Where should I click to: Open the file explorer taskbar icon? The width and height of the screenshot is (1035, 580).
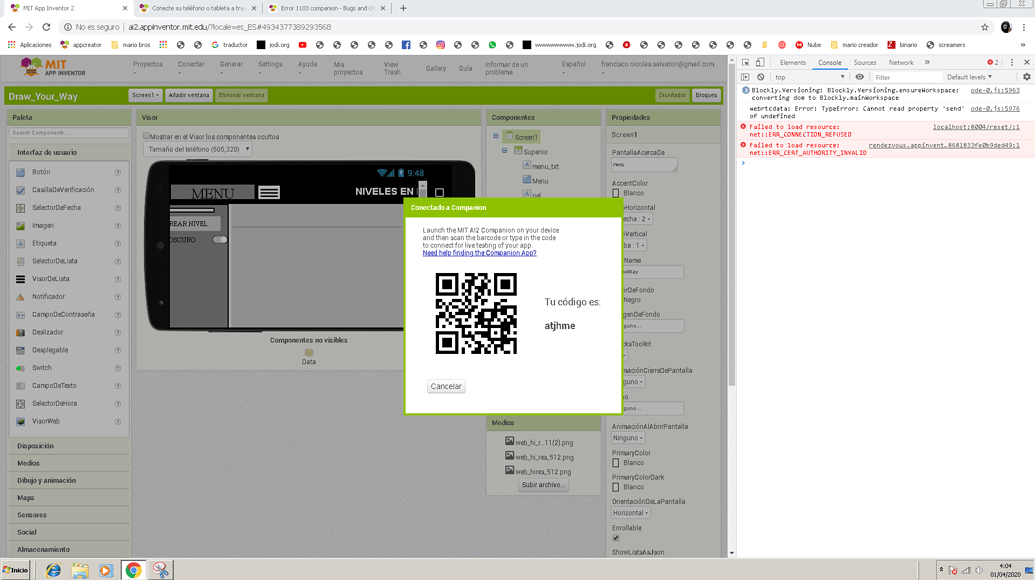[x=80, y=570]
